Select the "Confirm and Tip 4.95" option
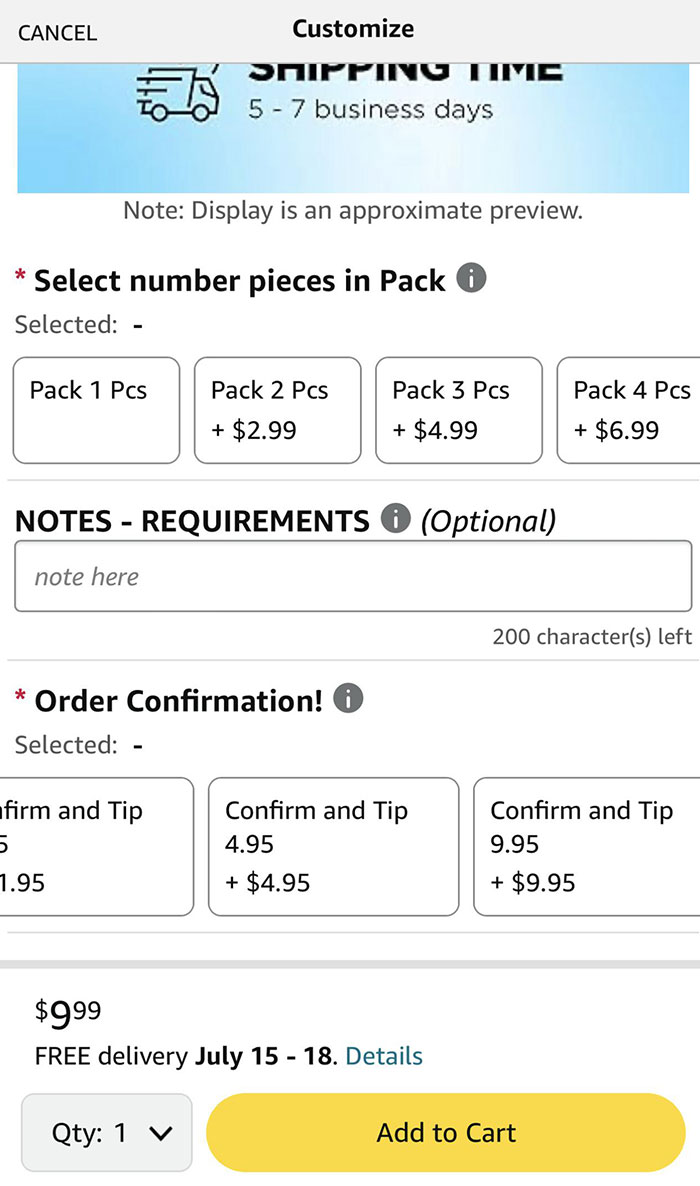Screen dimensions: 700x1186 coord(333,845)
